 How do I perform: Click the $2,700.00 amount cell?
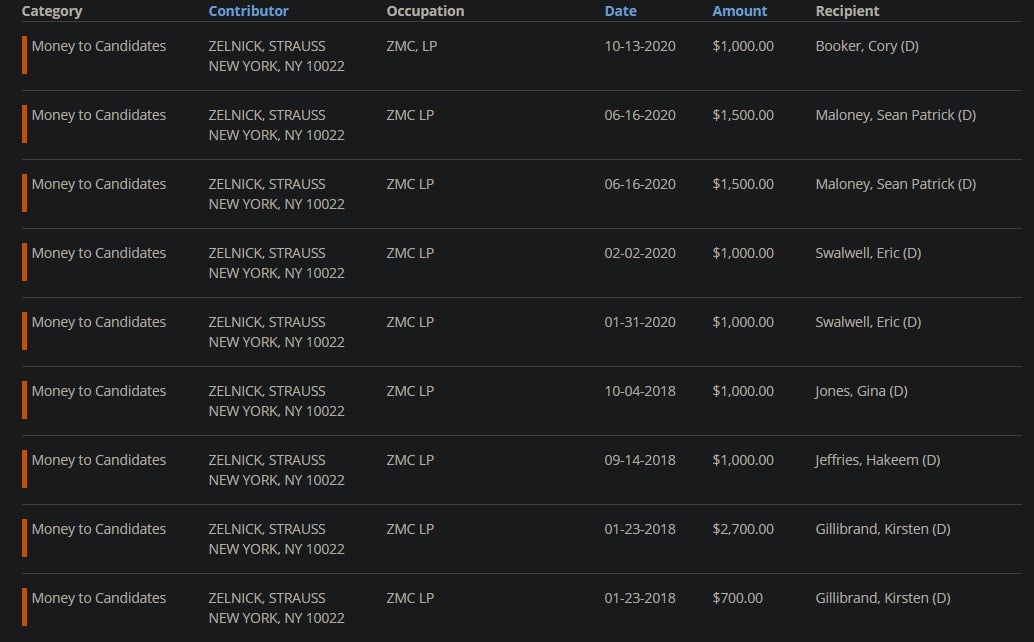(742, 529)
